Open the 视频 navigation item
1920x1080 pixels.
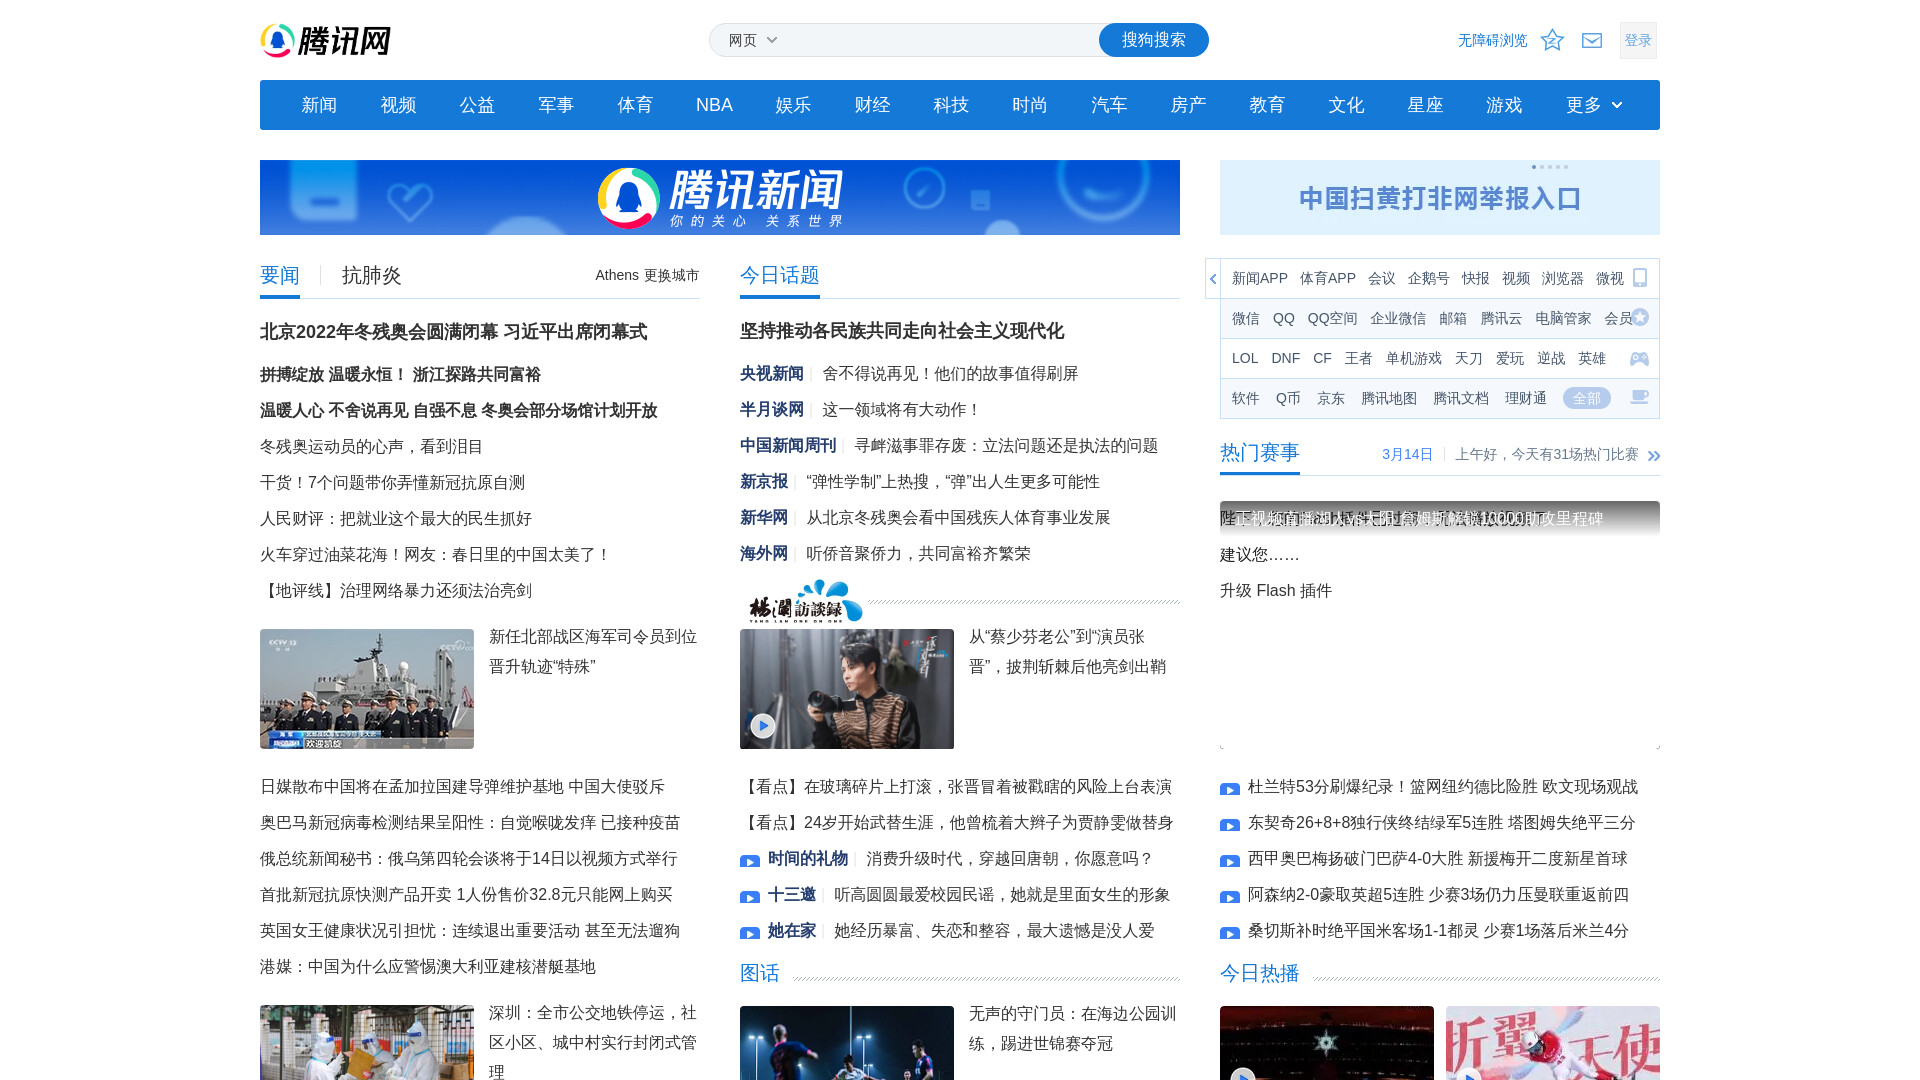[x=398, y=105]
